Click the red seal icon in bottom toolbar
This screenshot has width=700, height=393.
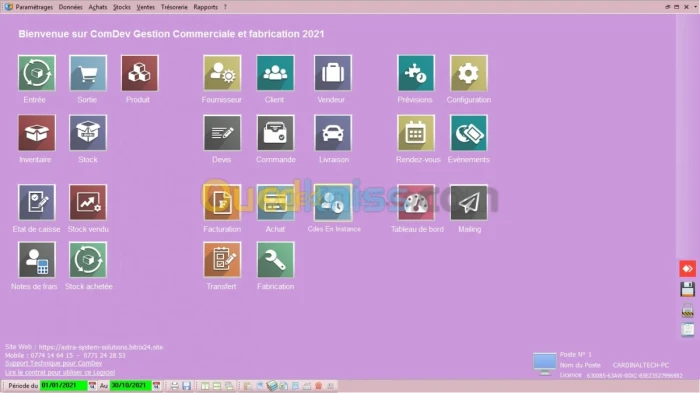[x=318, y=385]
